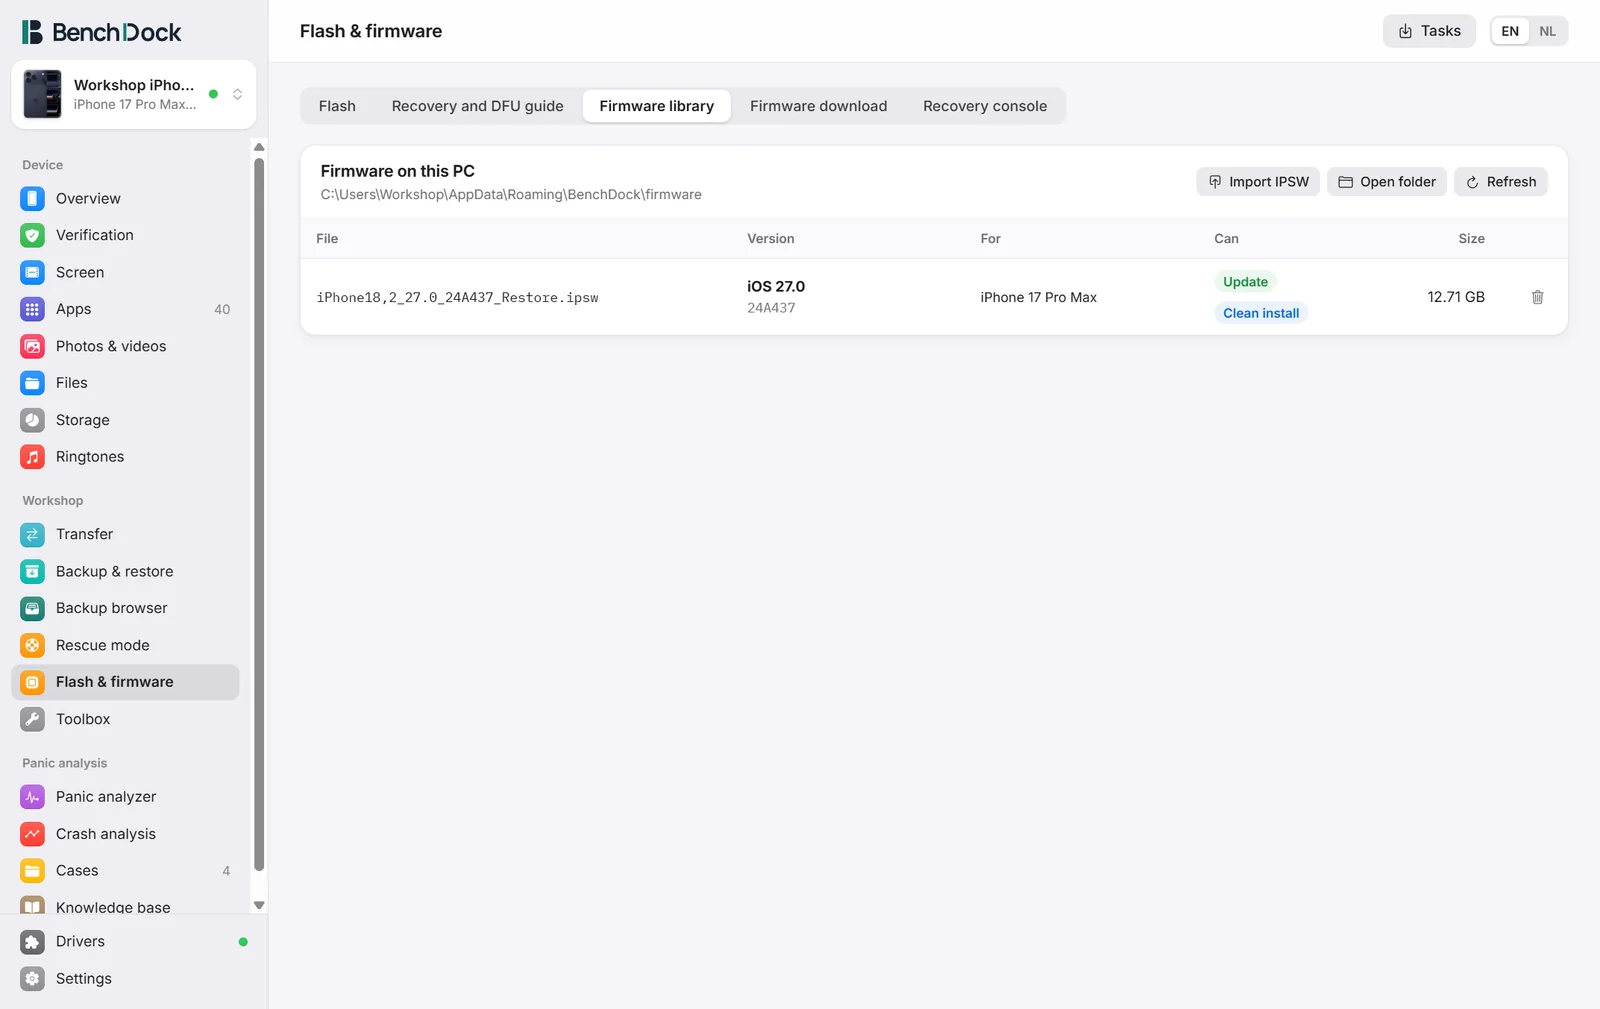
Task: Click the Import IPSW button
Action: (x=1258, y=182)
